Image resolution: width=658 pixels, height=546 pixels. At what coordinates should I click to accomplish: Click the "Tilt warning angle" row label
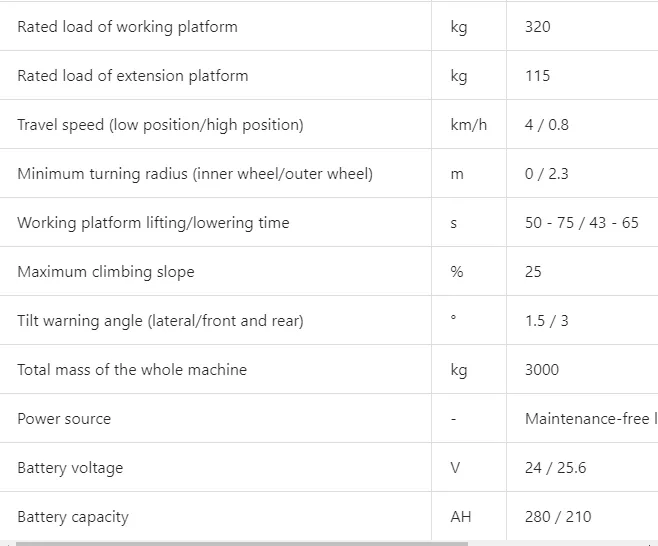[160, 321]
